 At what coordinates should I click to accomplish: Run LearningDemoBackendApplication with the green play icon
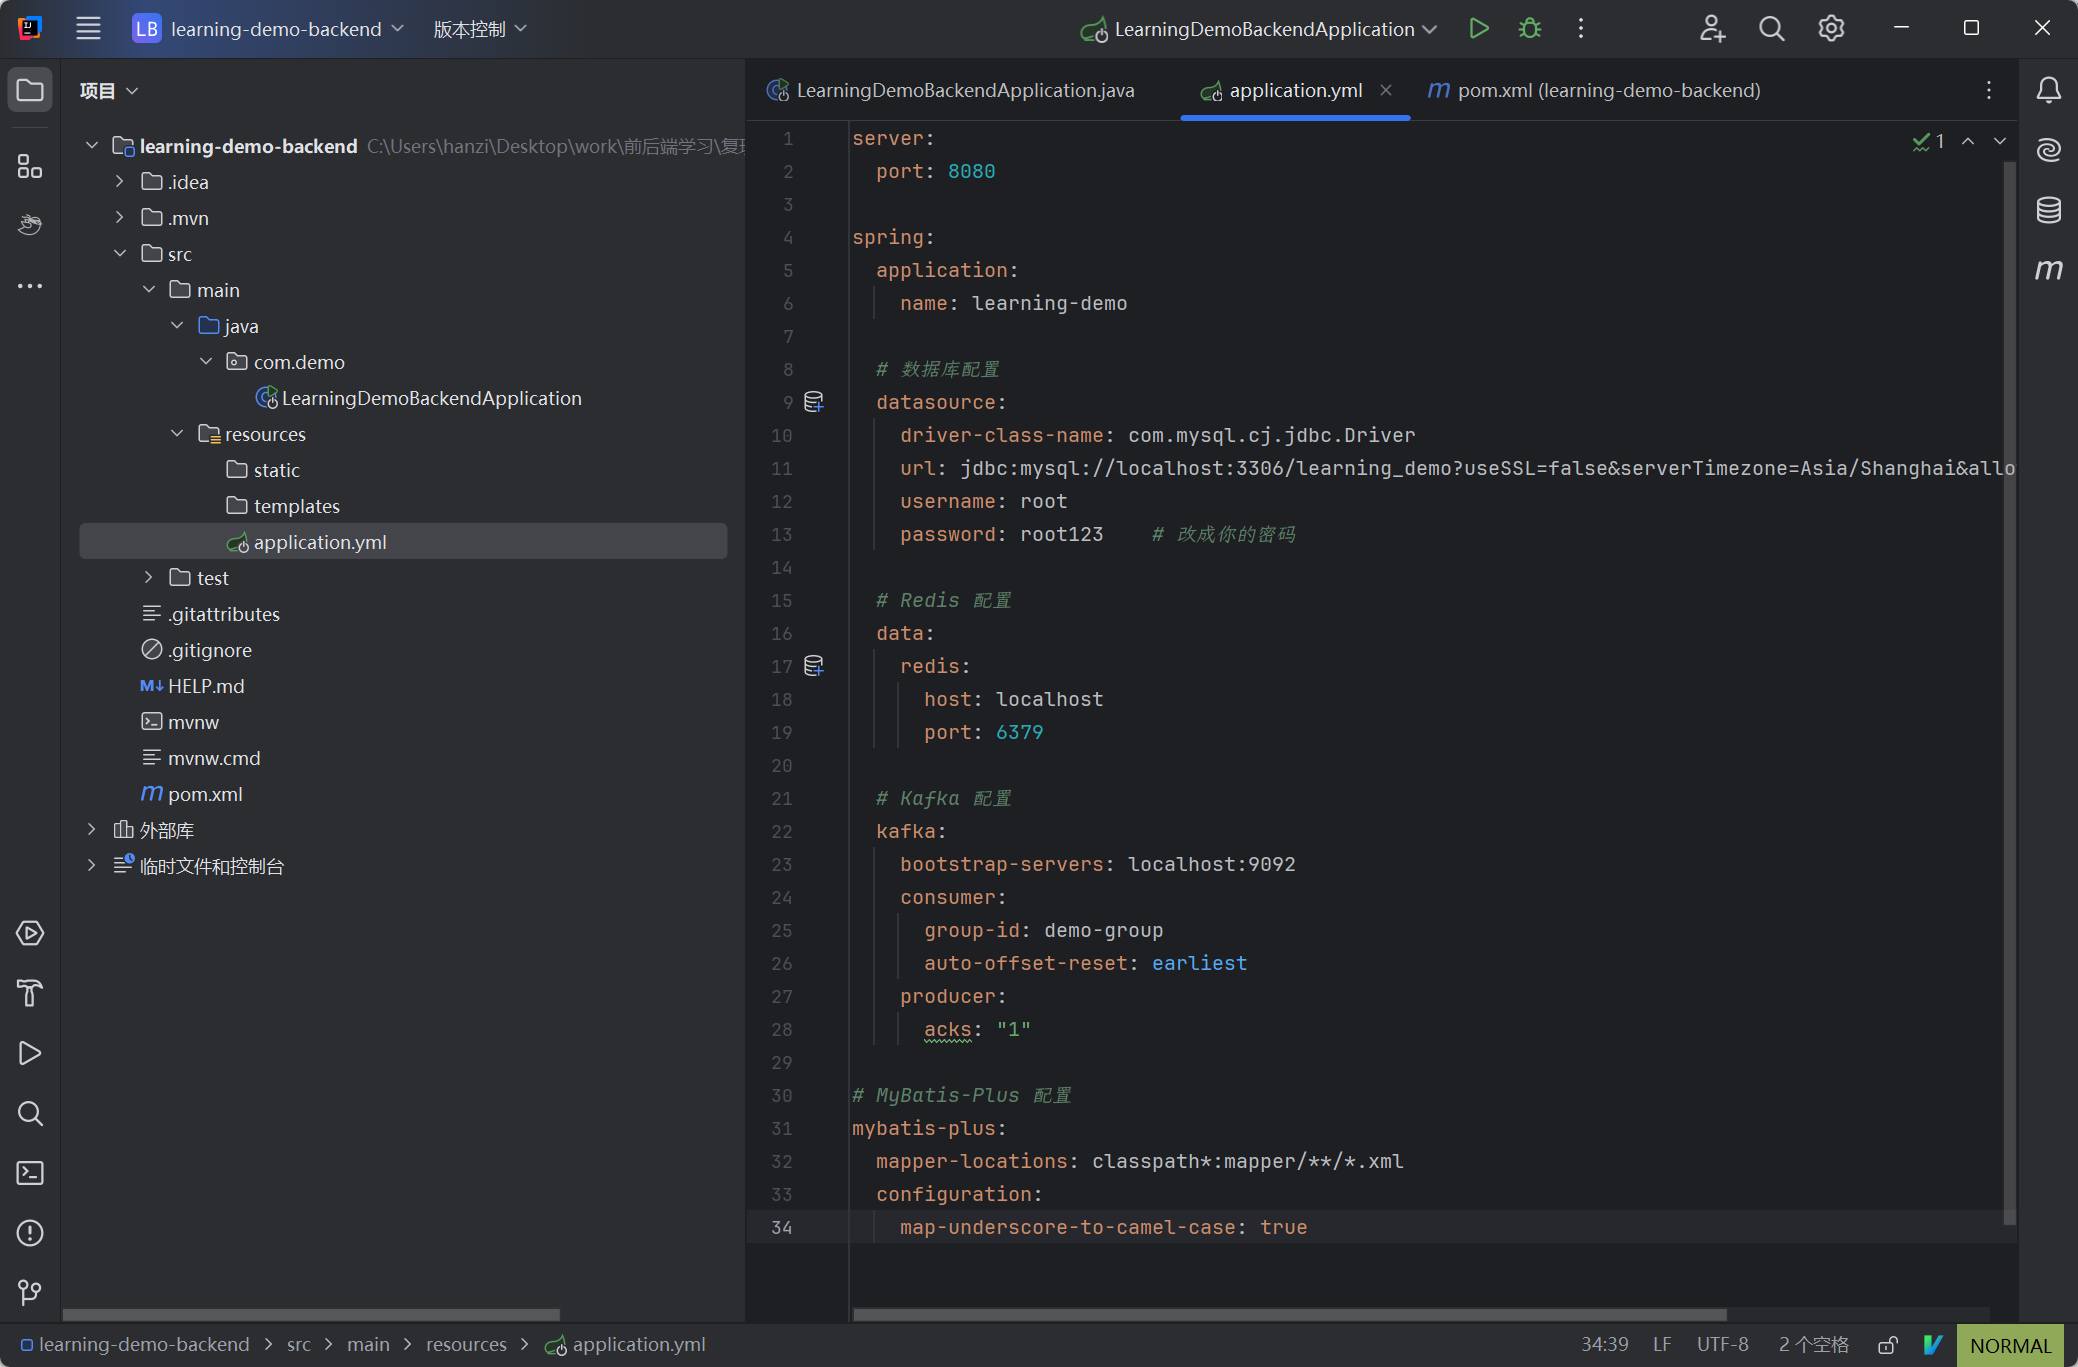pyautogui.click(x=1478, y=29)
